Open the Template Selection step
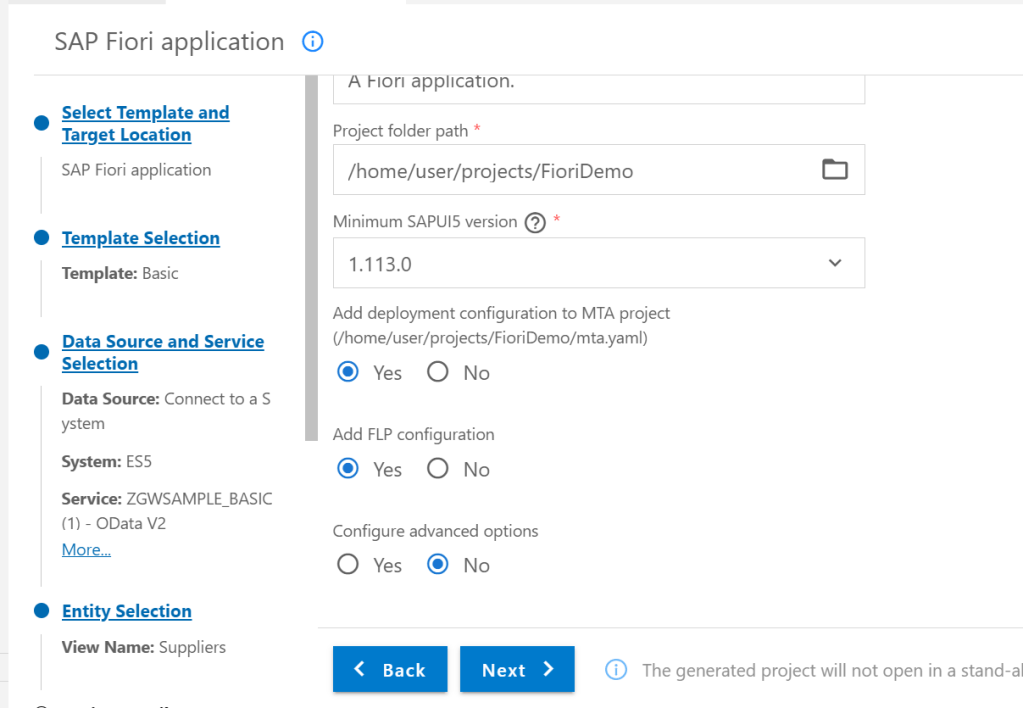This screenshot has width=1023, height=708. pos(140,238)
